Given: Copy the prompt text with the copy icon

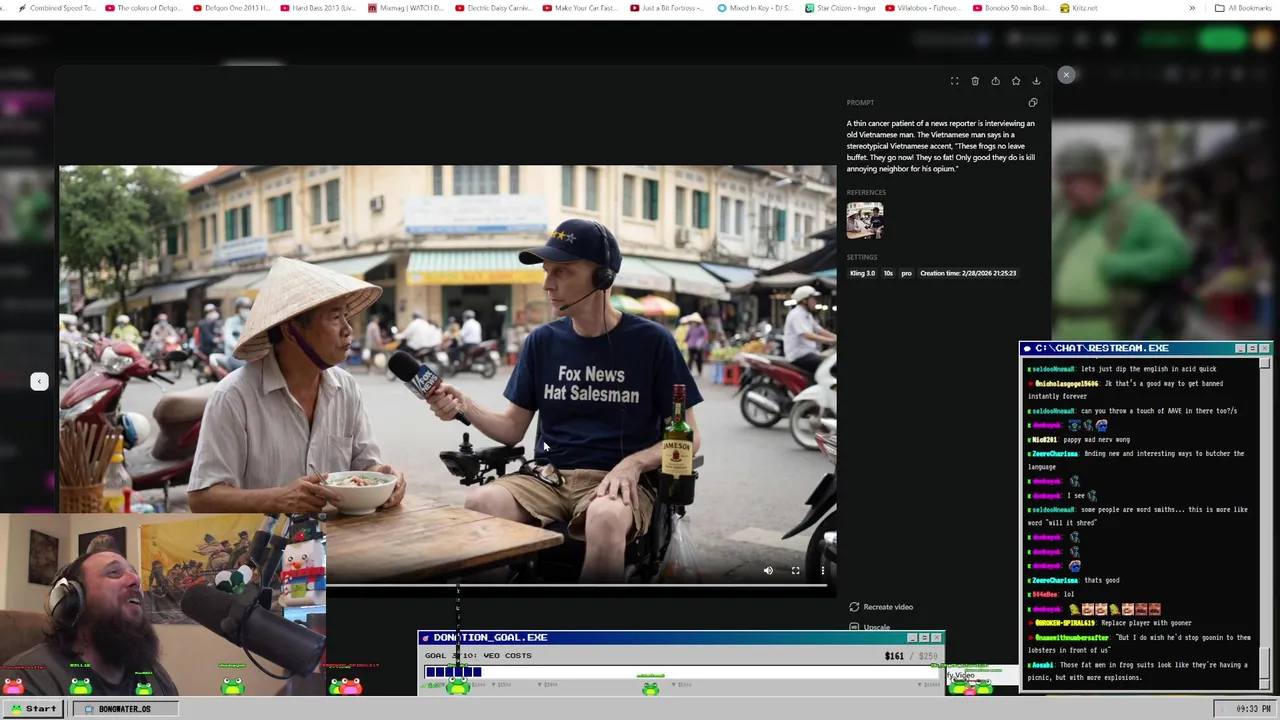Looking at the screenshot, I should [1033, 102].
